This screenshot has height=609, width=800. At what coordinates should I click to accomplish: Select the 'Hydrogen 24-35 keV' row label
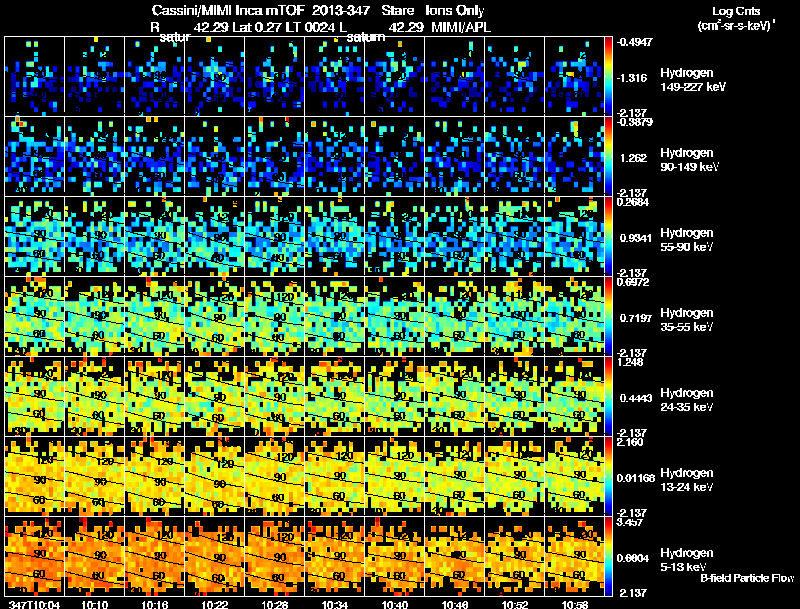point(687,400)
